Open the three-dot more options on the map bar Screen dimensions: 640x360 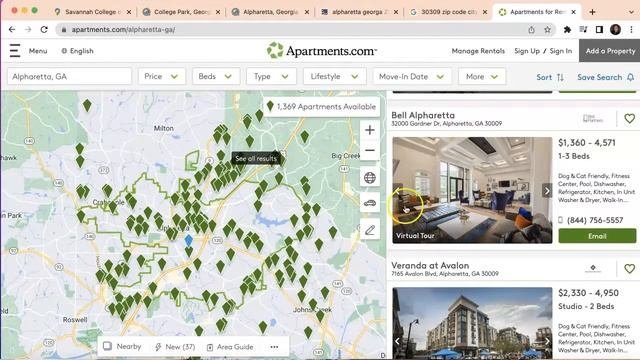tap(274, 347)
